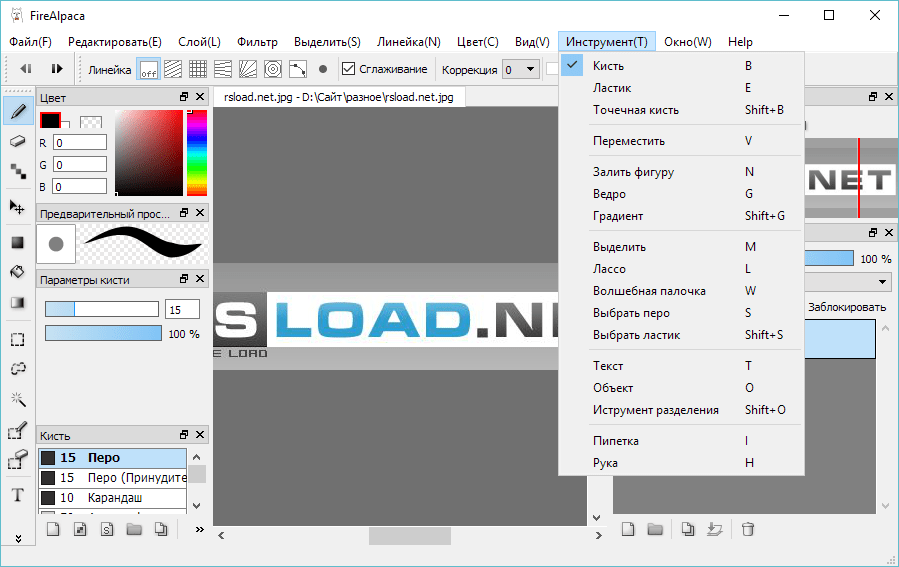
Task: Enable the concentric circle ruler icon
Action: tap(273, 69)
